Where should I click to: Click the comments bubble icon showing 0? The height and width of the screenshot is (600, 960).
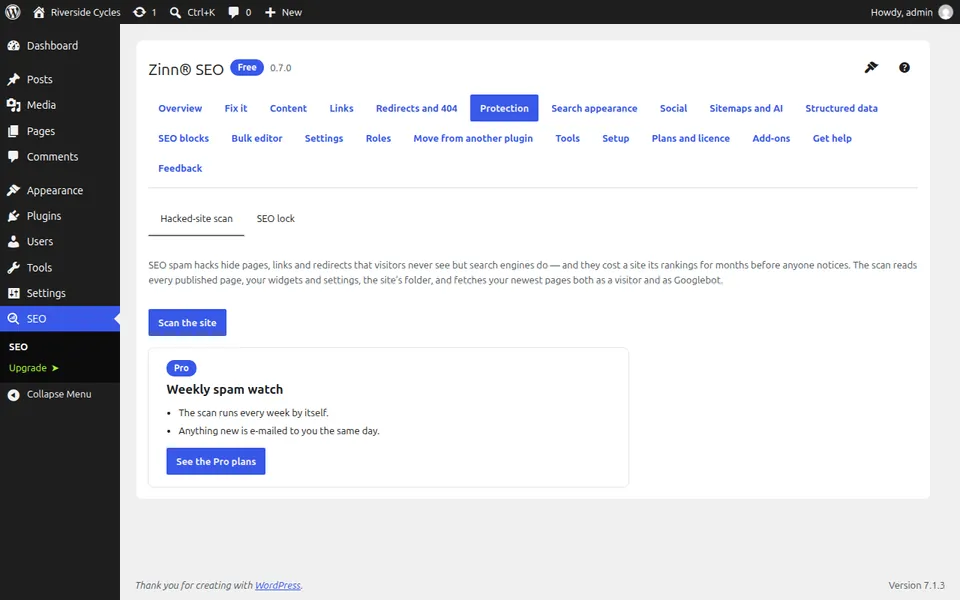233,12
